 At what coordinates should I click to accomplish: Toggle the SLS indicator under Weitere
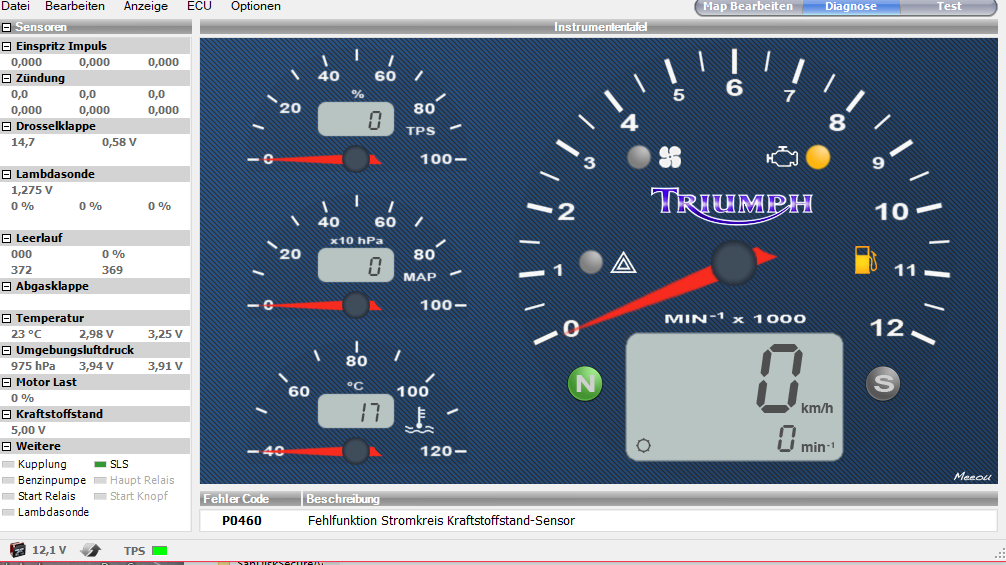[x=99, y=464]
